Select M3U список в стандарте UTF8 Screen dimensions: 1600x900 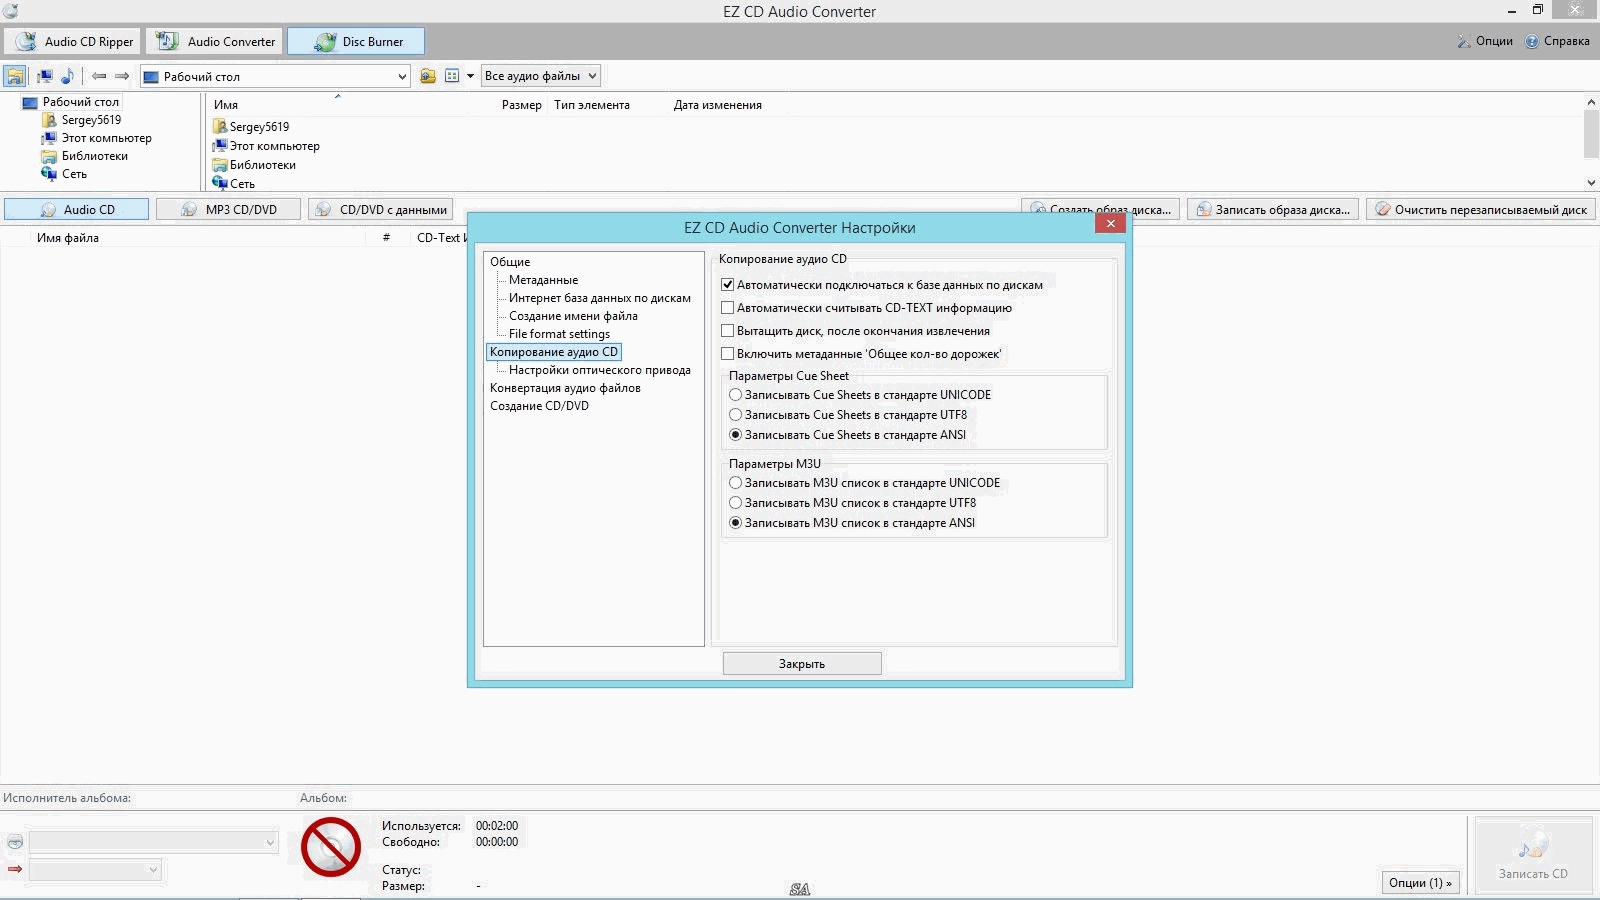tap(736, 503)
